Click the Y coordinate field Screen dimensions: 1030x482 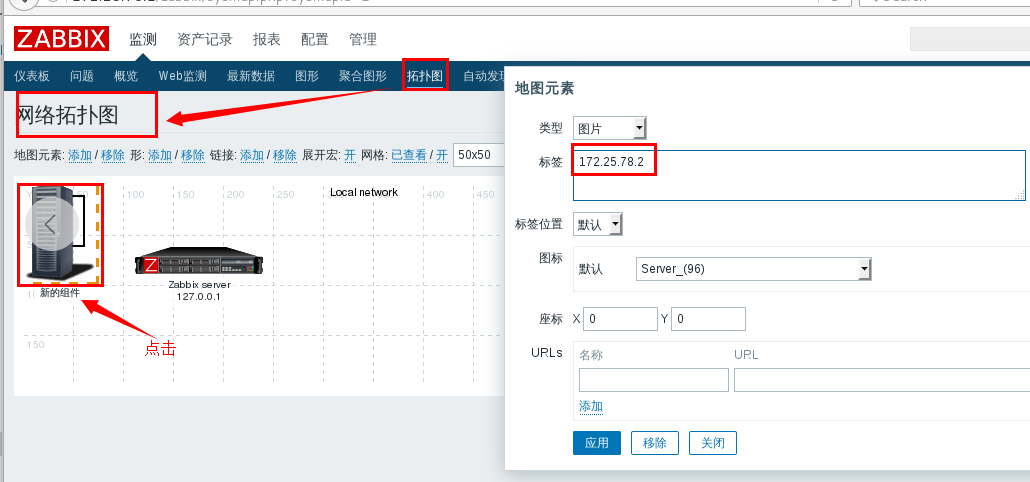(x=708, y=319)
